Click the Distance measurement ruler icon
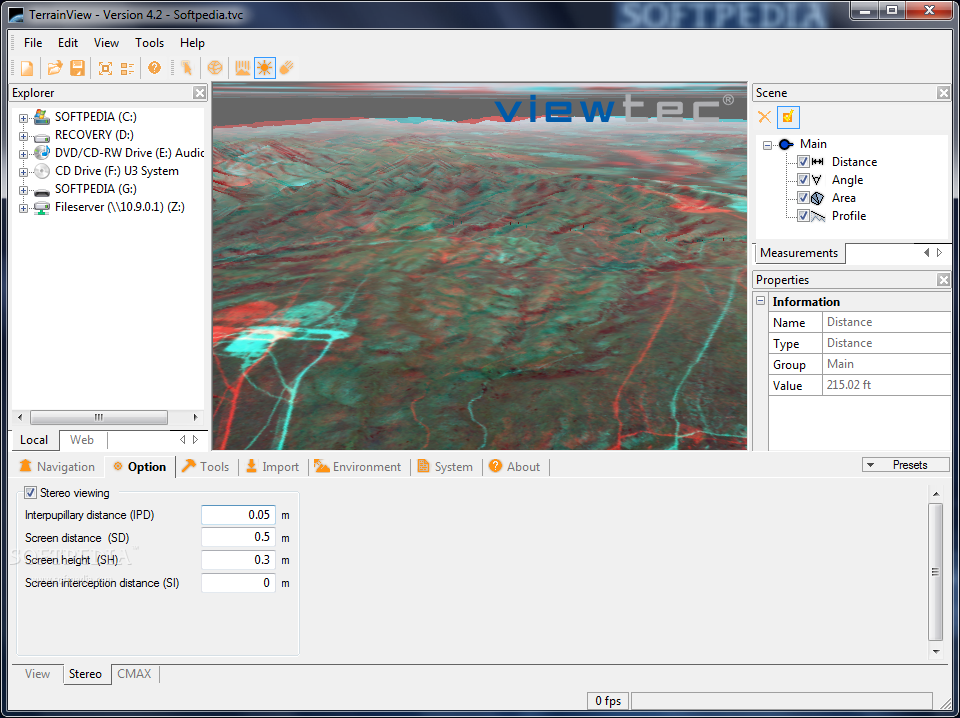Image resolution: width=960 pixels, height=718 pixels. click(818, 162)
